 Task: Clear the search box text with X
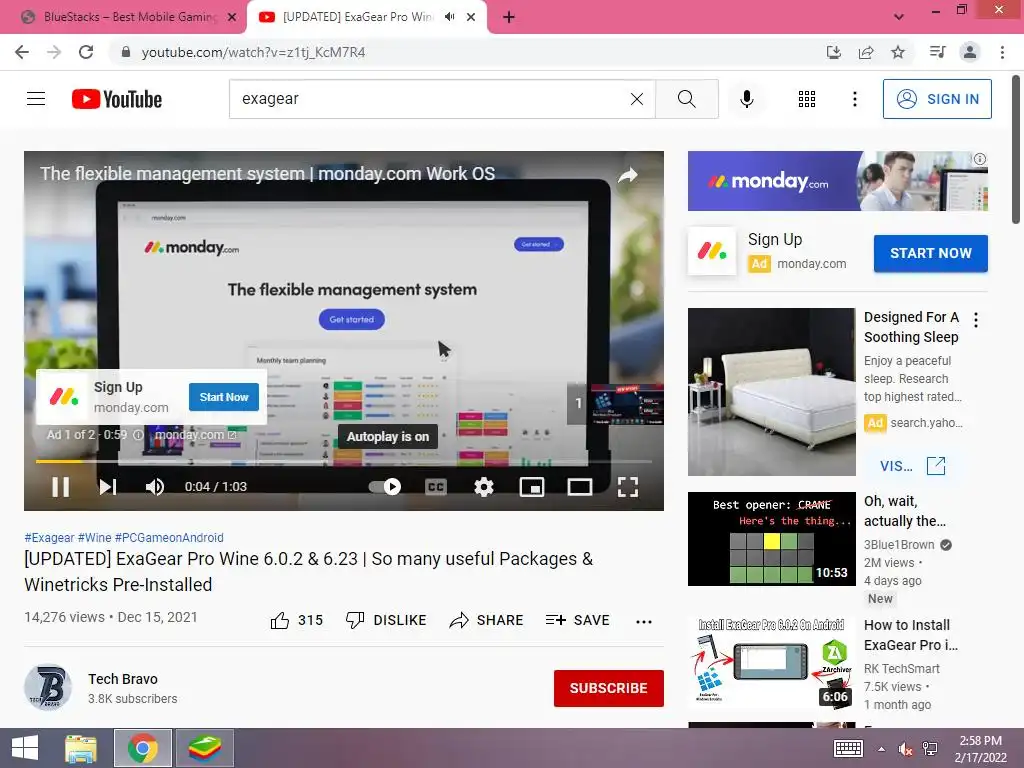[x=637, y=99]
